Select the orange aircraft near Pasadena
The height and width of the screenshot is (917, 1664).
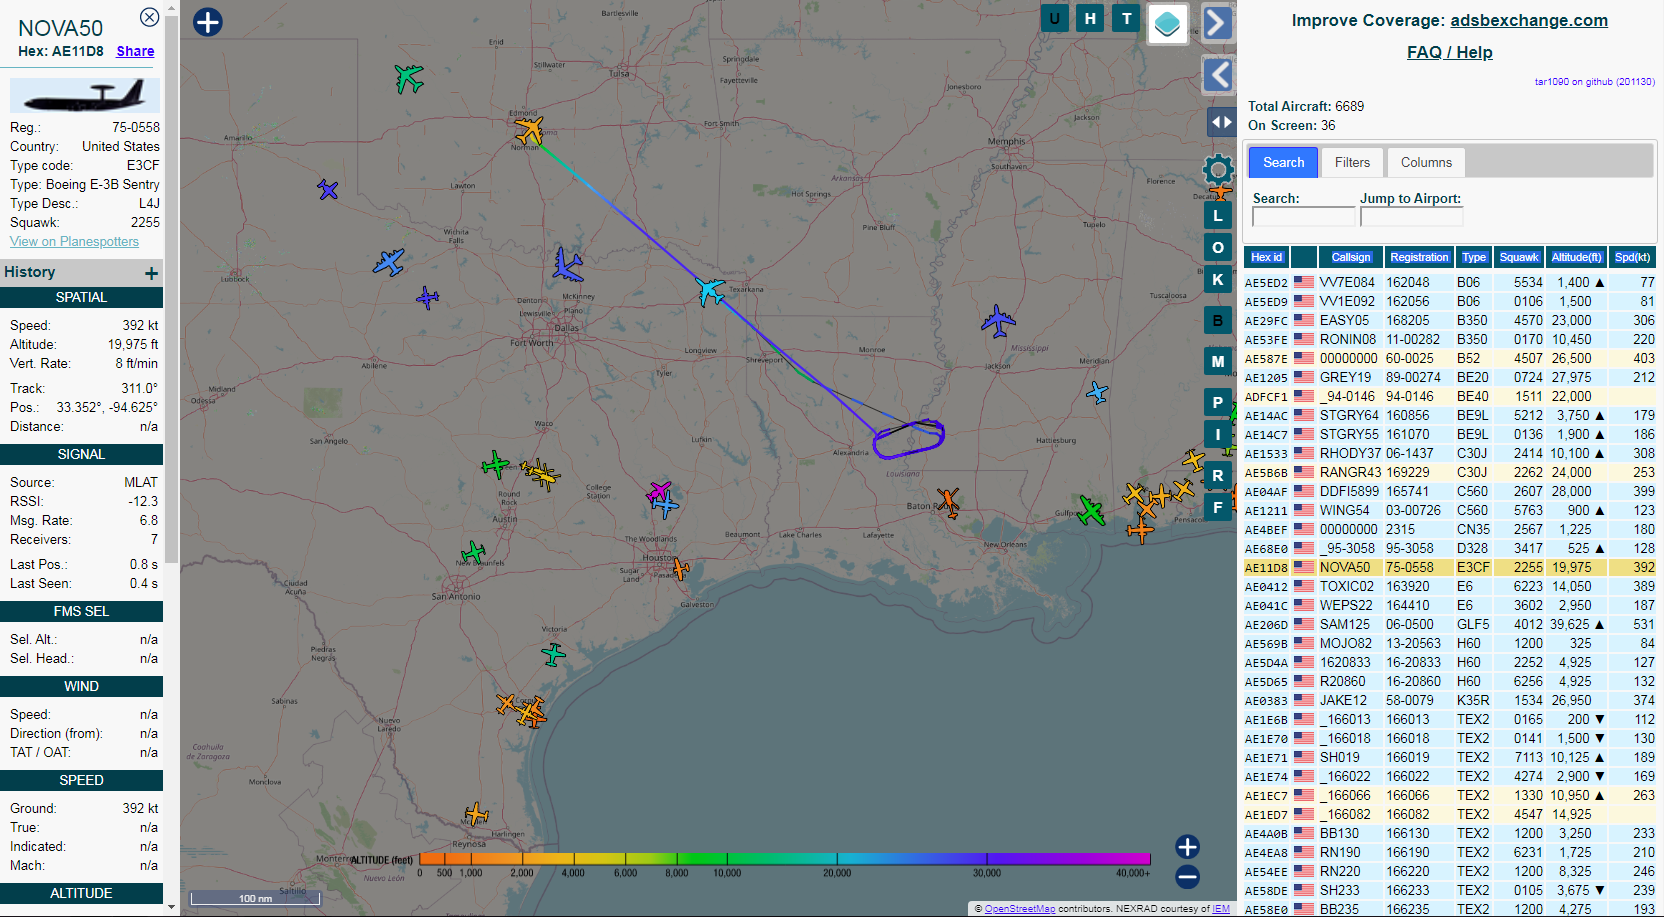680,569
